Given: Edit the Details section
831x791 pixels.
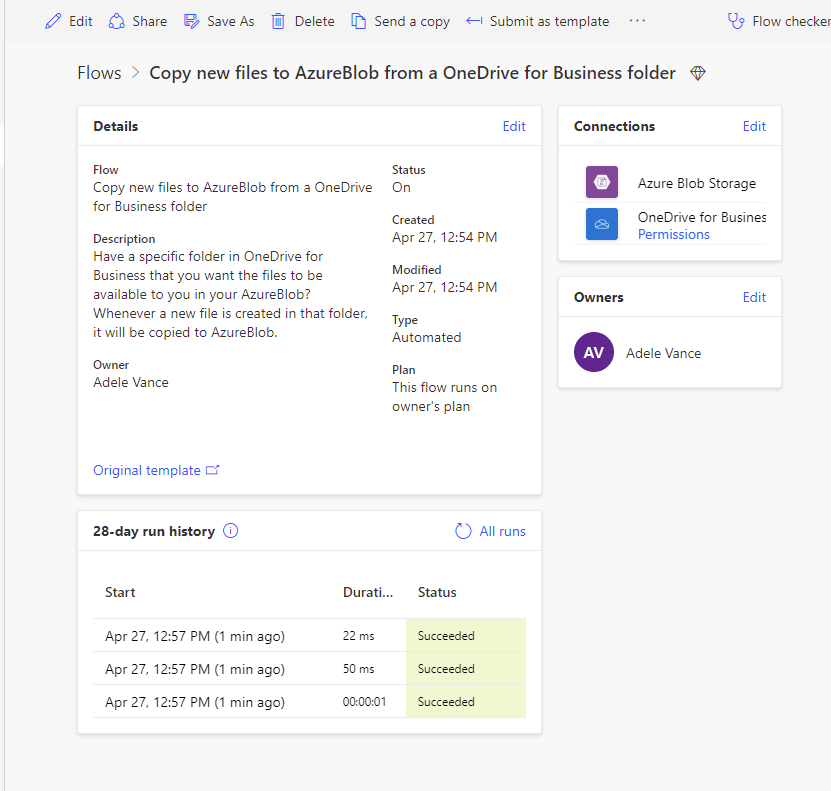Looking at the screenshot, I should [514, 126].
